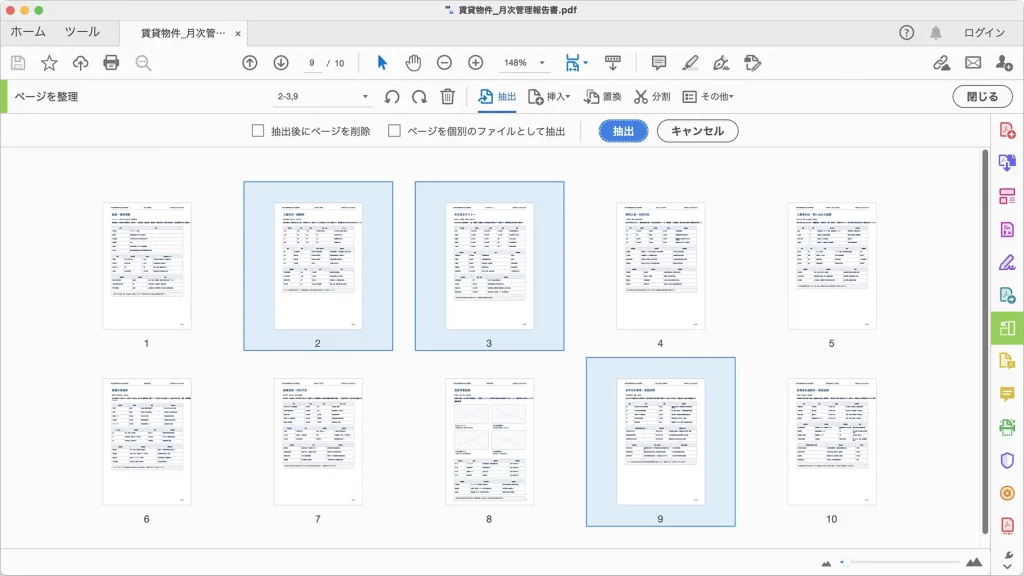Open the page range 2-3,9 dropdown
This screenshot has width=1024, height=576.
(323, 97)
